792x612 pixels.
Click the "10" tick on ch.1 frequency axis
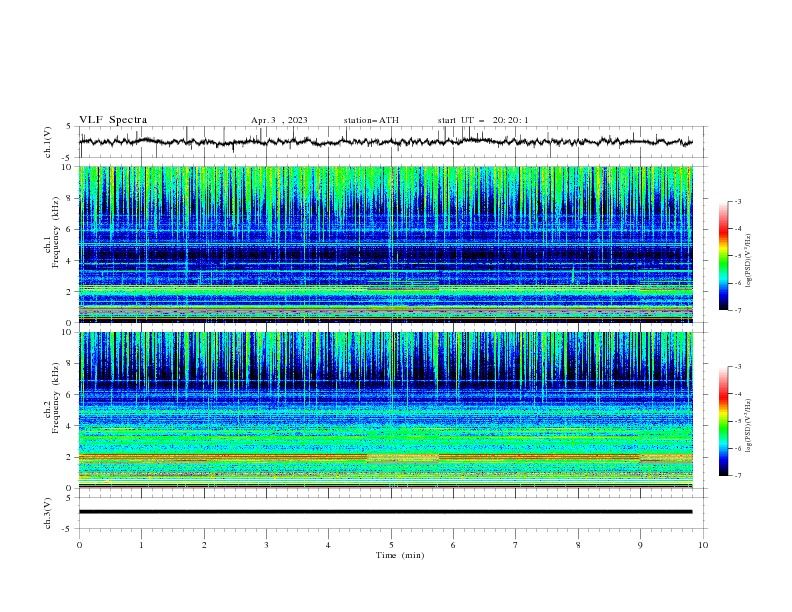click(67, 167)
